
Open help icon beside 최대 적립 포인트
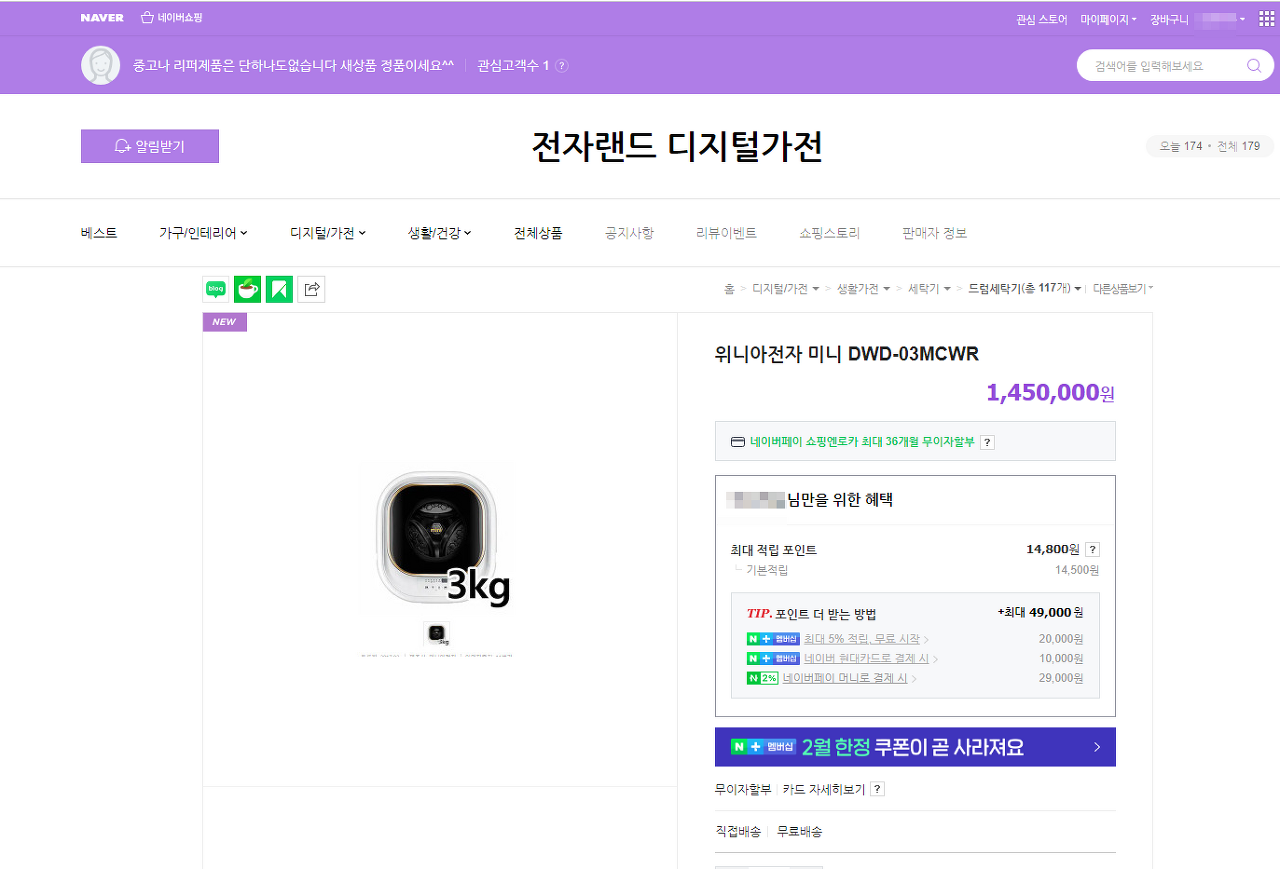1092,549
